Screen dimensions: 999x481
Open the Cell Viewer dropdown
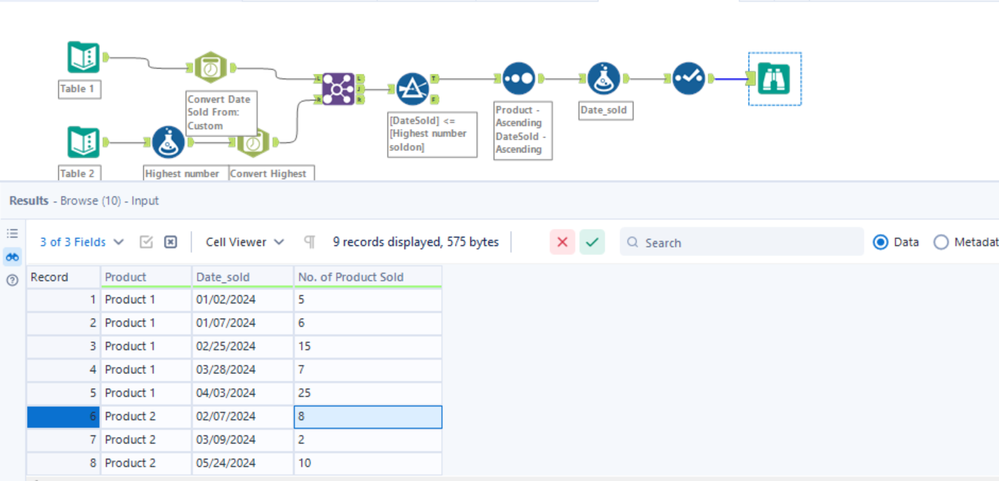click(245, 242)
